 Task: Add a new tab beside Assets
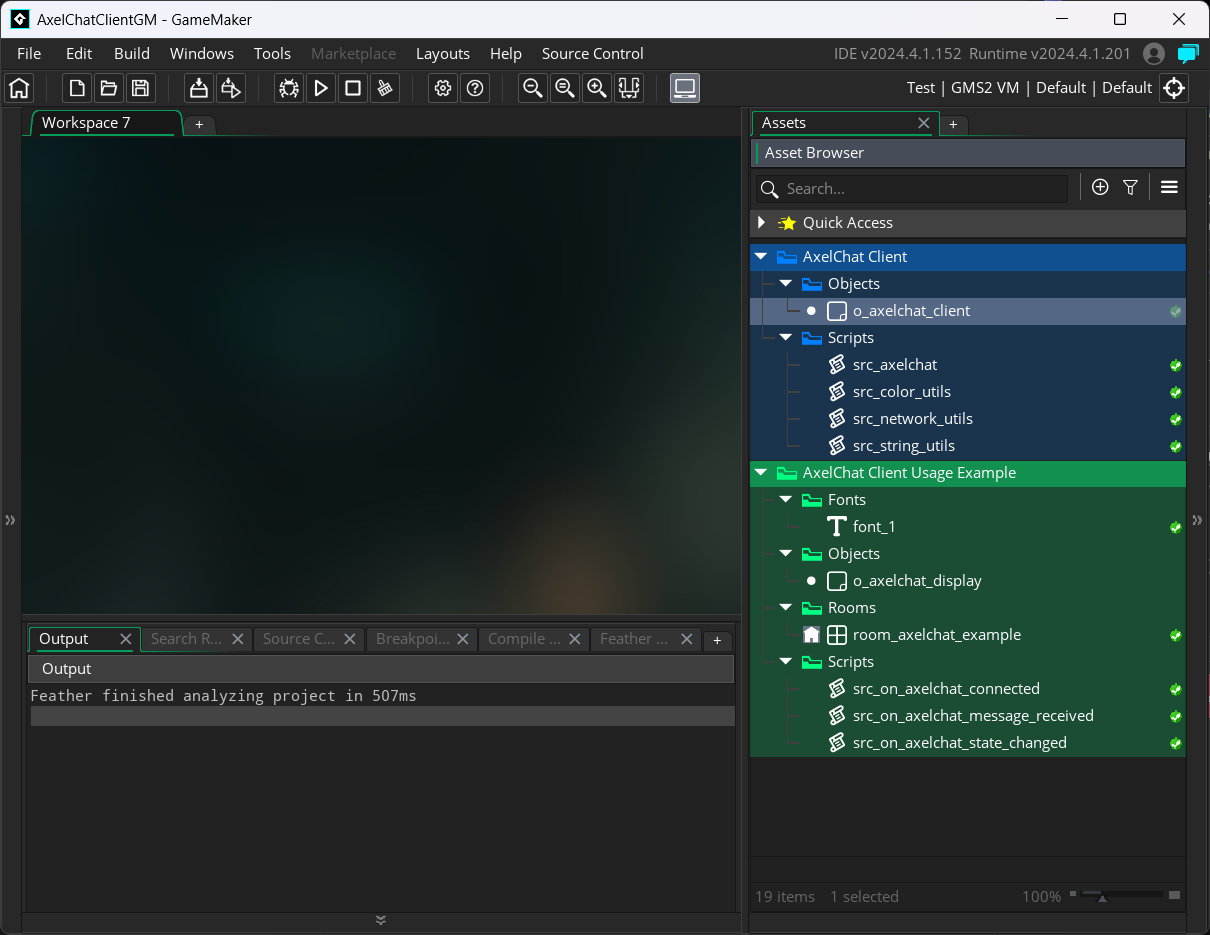(x=953, y=124)
